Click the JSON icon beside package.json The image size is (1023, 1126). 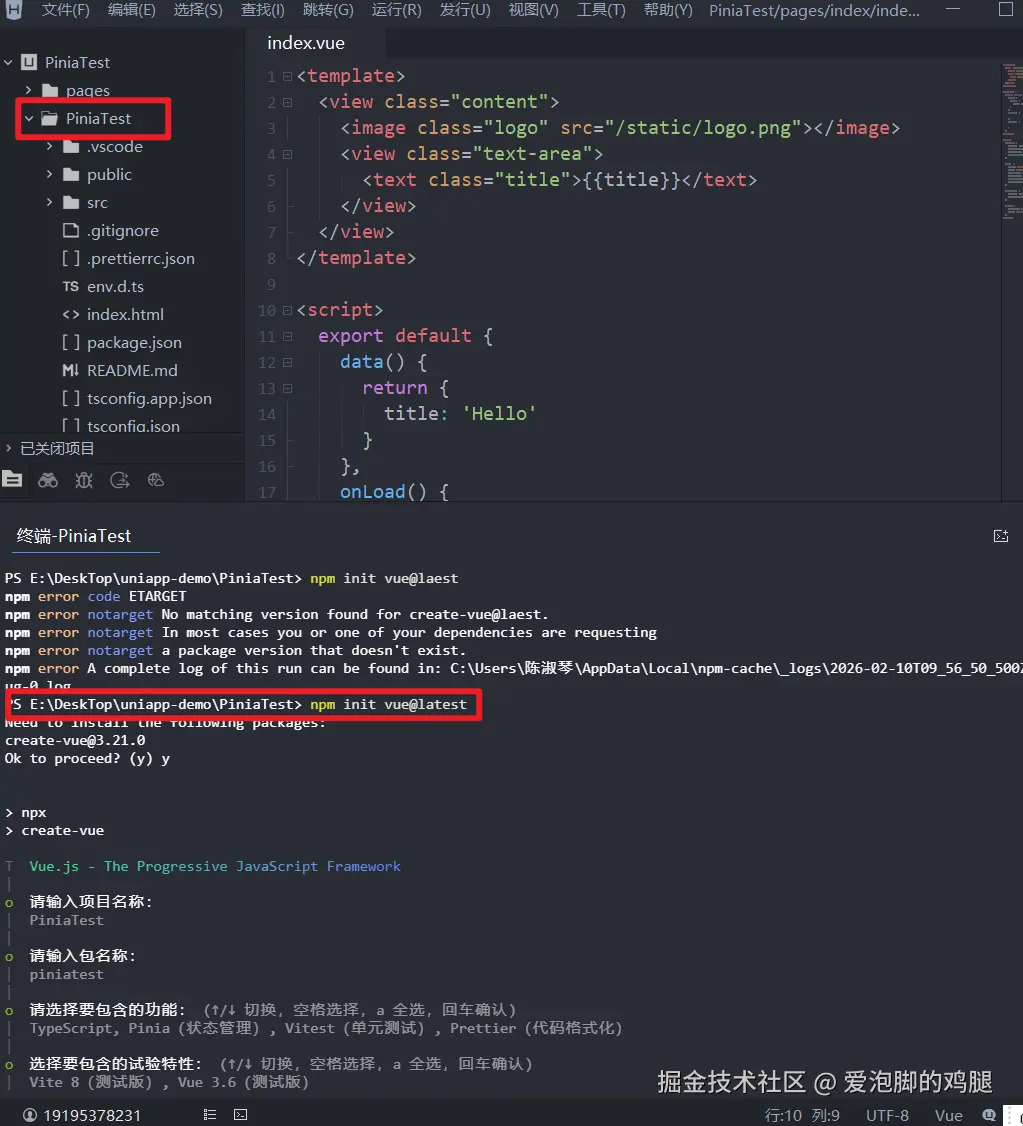click(70, 343)
